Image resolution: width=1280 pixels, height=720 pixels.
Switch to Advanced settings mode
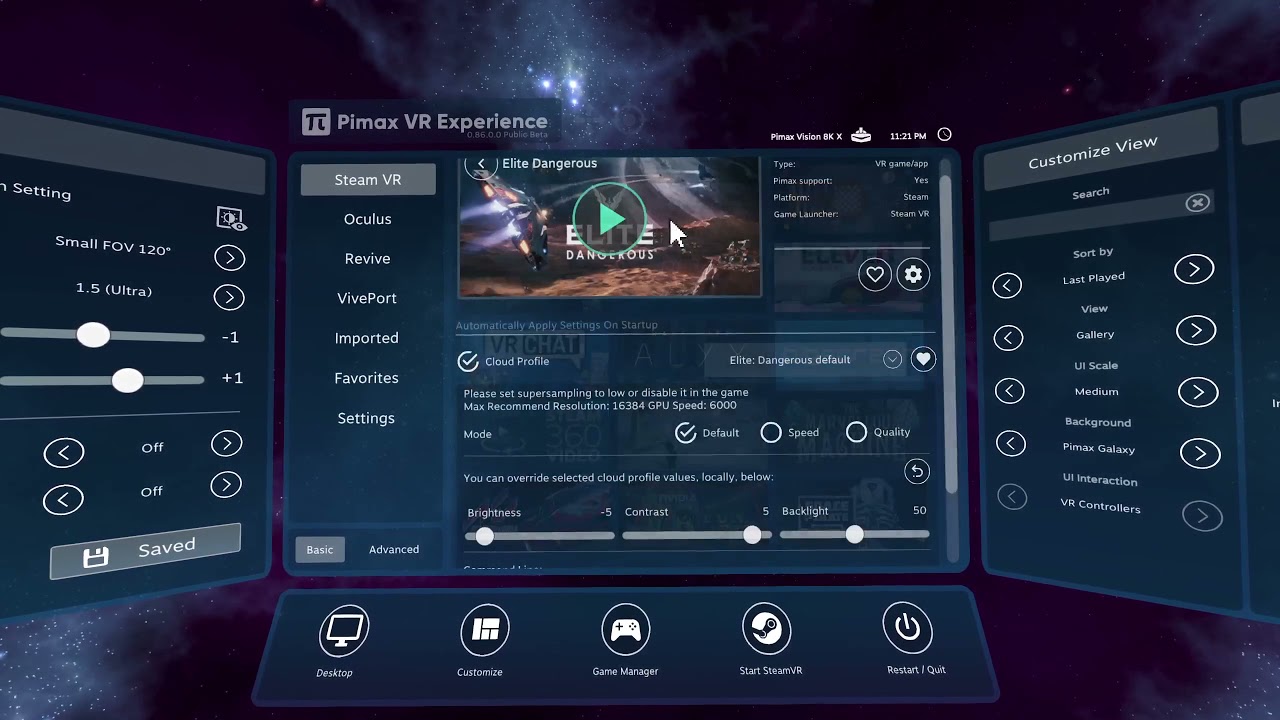pyautogui.click(x=394, y=549)
